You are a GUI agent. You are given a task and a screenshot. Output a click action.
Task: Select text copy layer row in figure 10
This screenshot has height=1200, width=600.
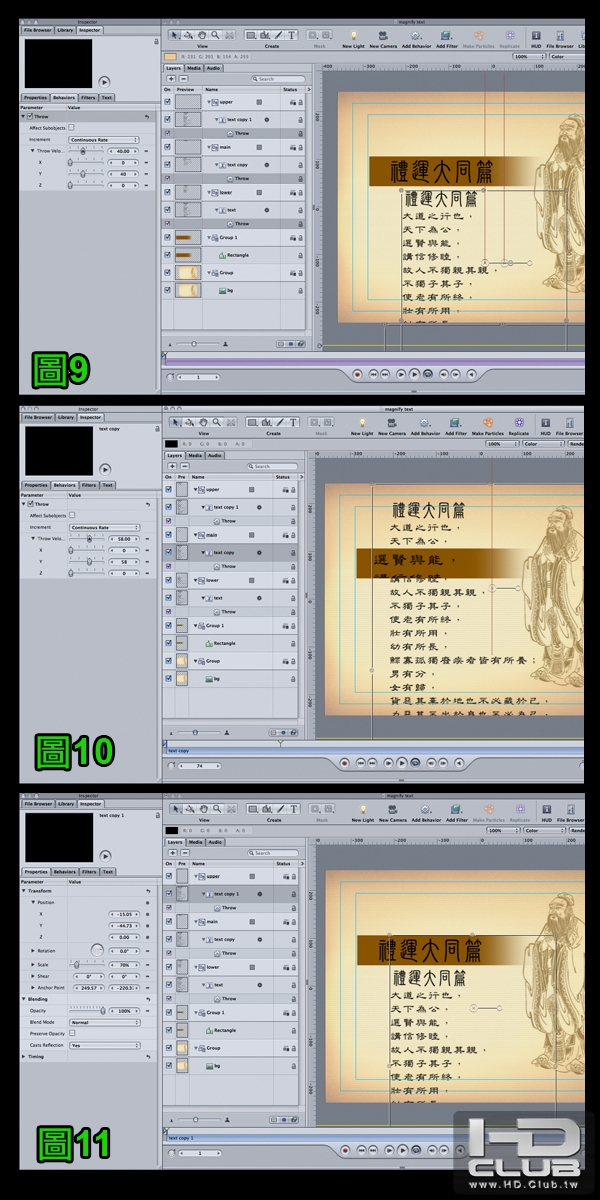click(231, 552)
